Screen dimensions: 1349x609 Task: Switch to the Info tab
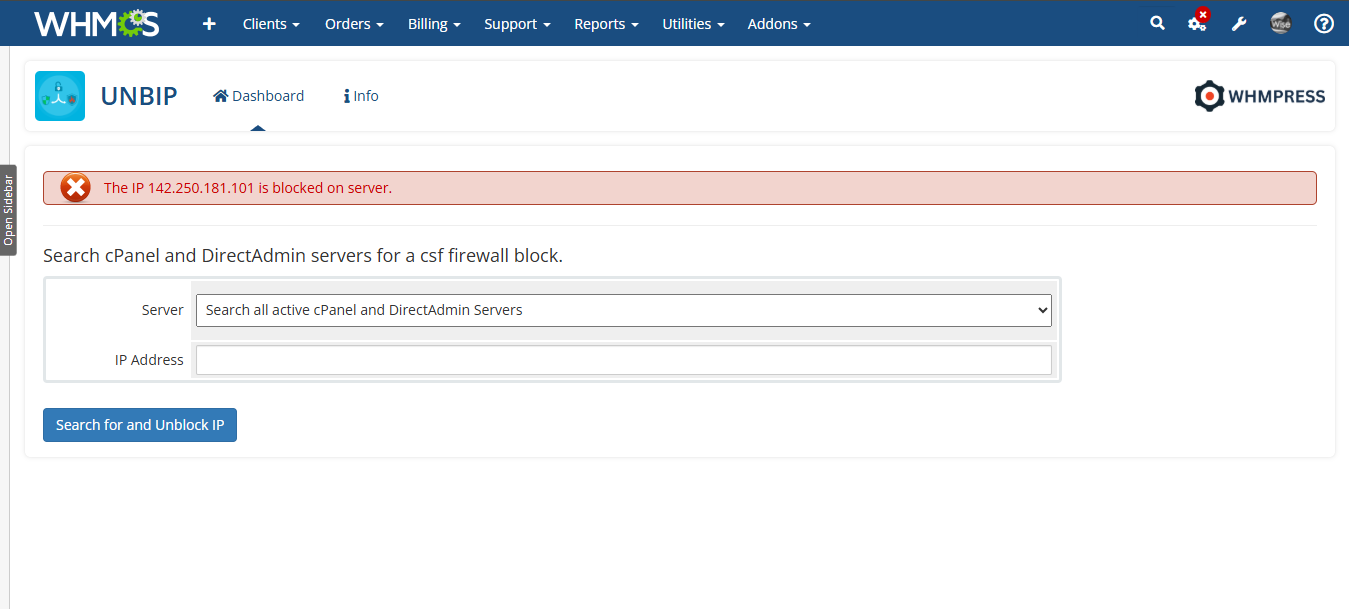click(x=361, y=96)
